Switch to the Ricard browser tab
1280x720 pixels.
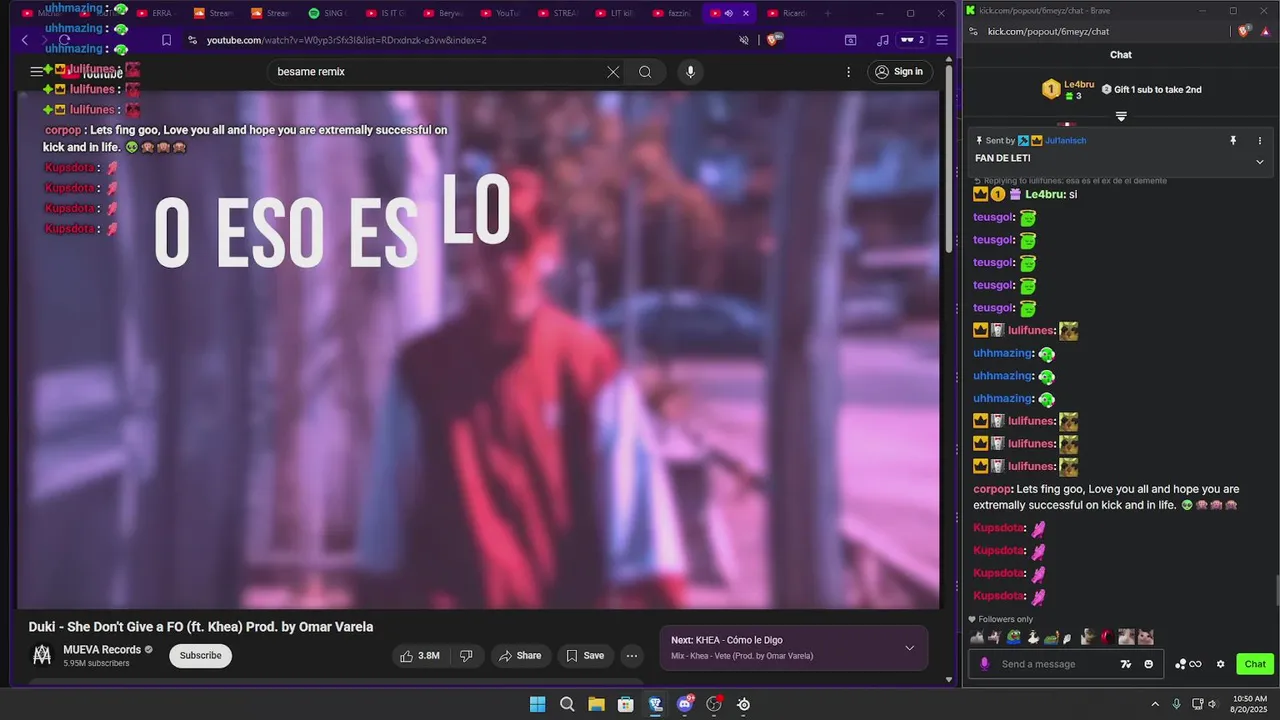(x=788, y=13)
